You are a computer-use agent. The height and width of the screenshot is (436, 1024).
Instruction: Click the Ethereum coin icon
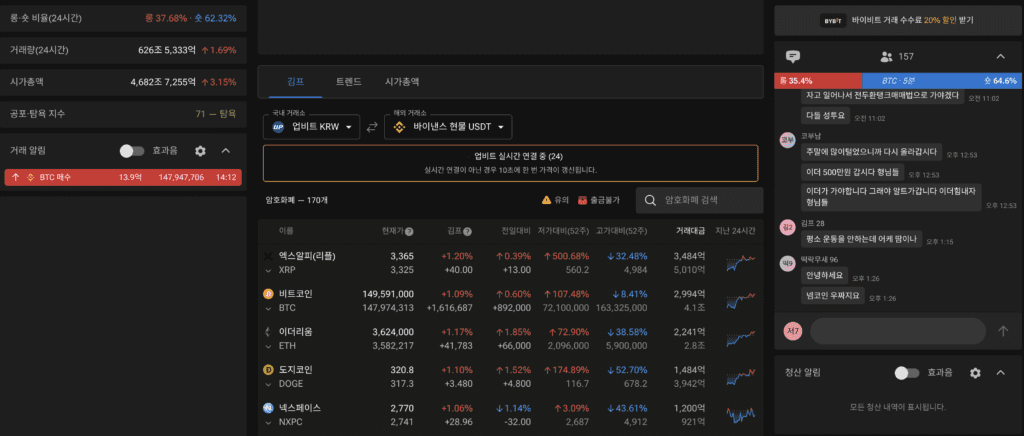click(x=268, y=332)
